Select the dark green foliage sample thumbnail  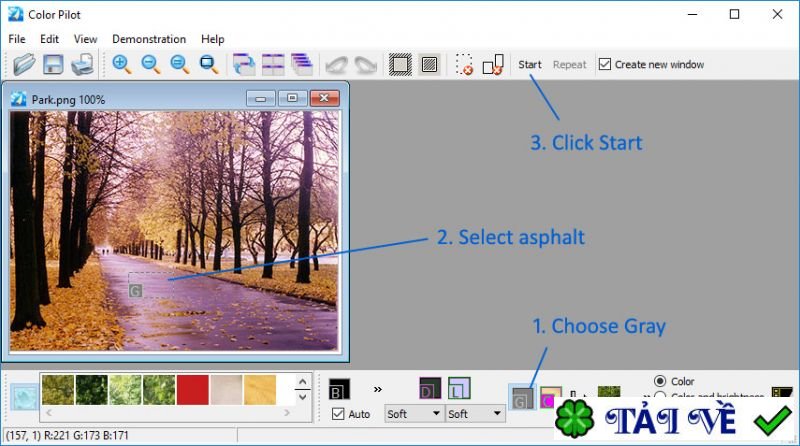pos(91,390)
